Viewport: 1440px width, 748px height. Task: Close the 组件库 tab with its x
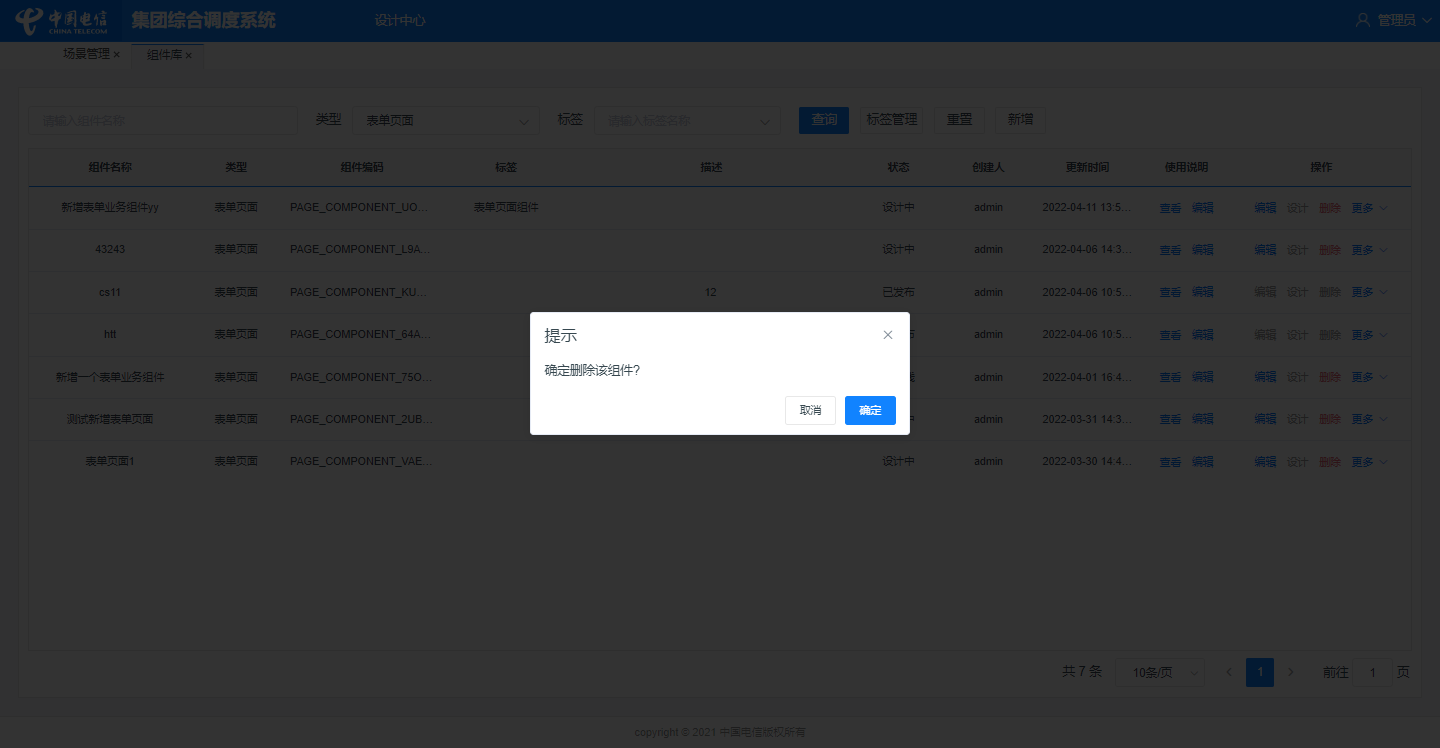tap(188, 56)
